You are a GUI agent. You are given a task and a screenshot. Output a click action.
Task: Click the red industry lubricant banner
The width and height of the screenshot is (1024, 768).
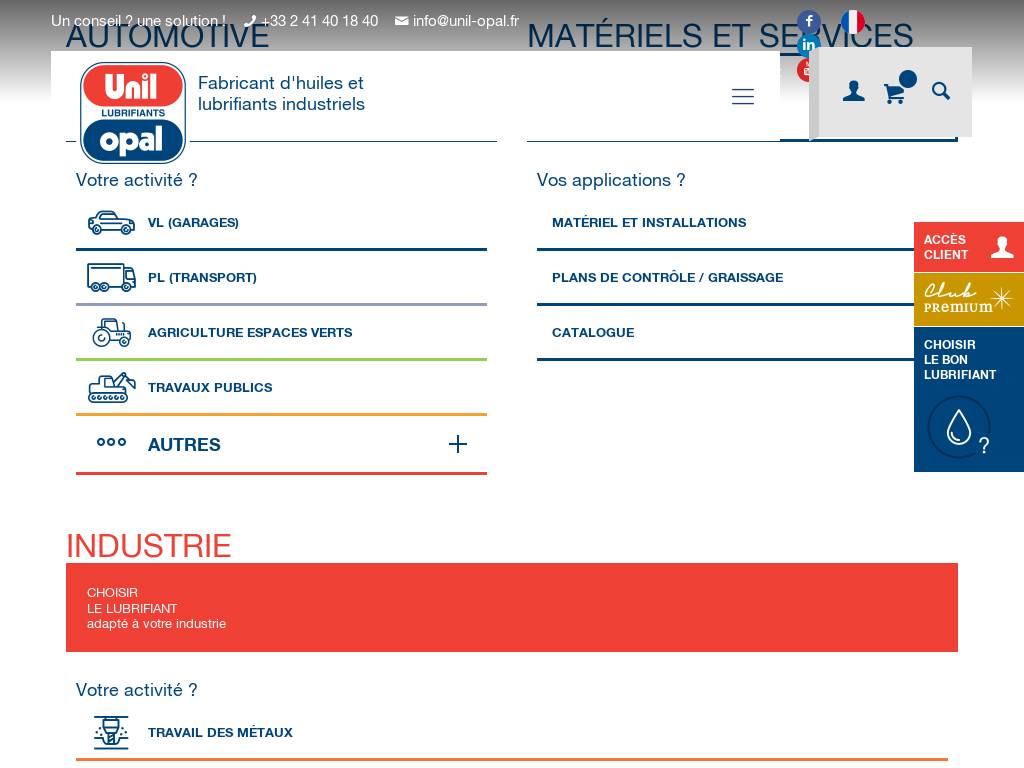pyautogui.click(x=511, y=607)
